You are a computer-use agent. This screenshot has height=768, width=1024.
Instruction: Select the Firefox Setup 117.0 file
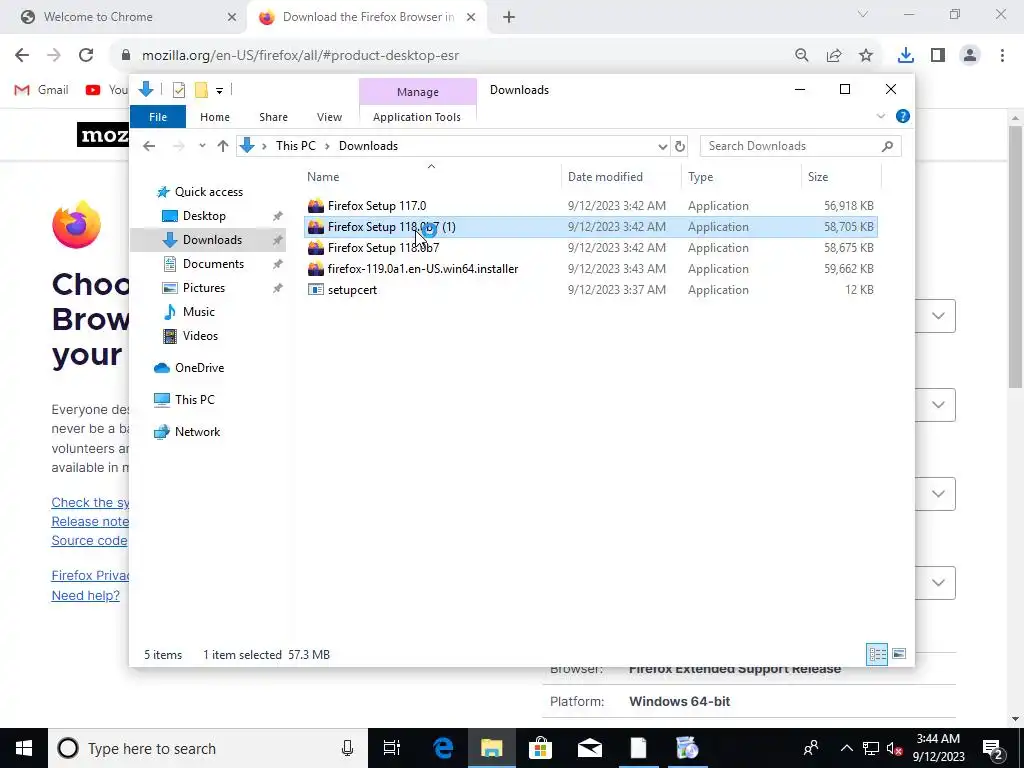[591, 206]
